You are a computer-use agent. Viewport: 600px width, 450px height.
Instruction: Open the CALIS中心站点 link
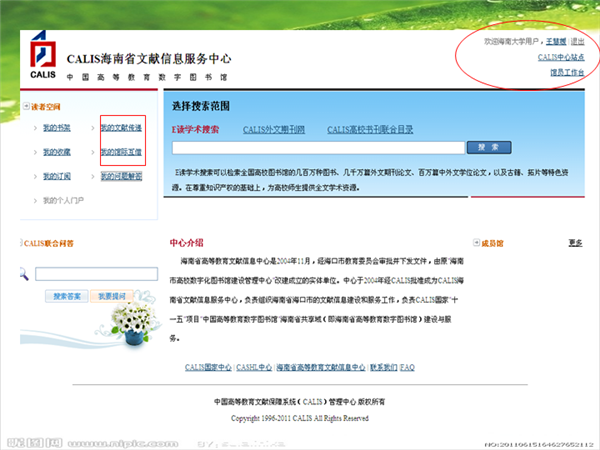pyautogui.click(x=561, y=57)
